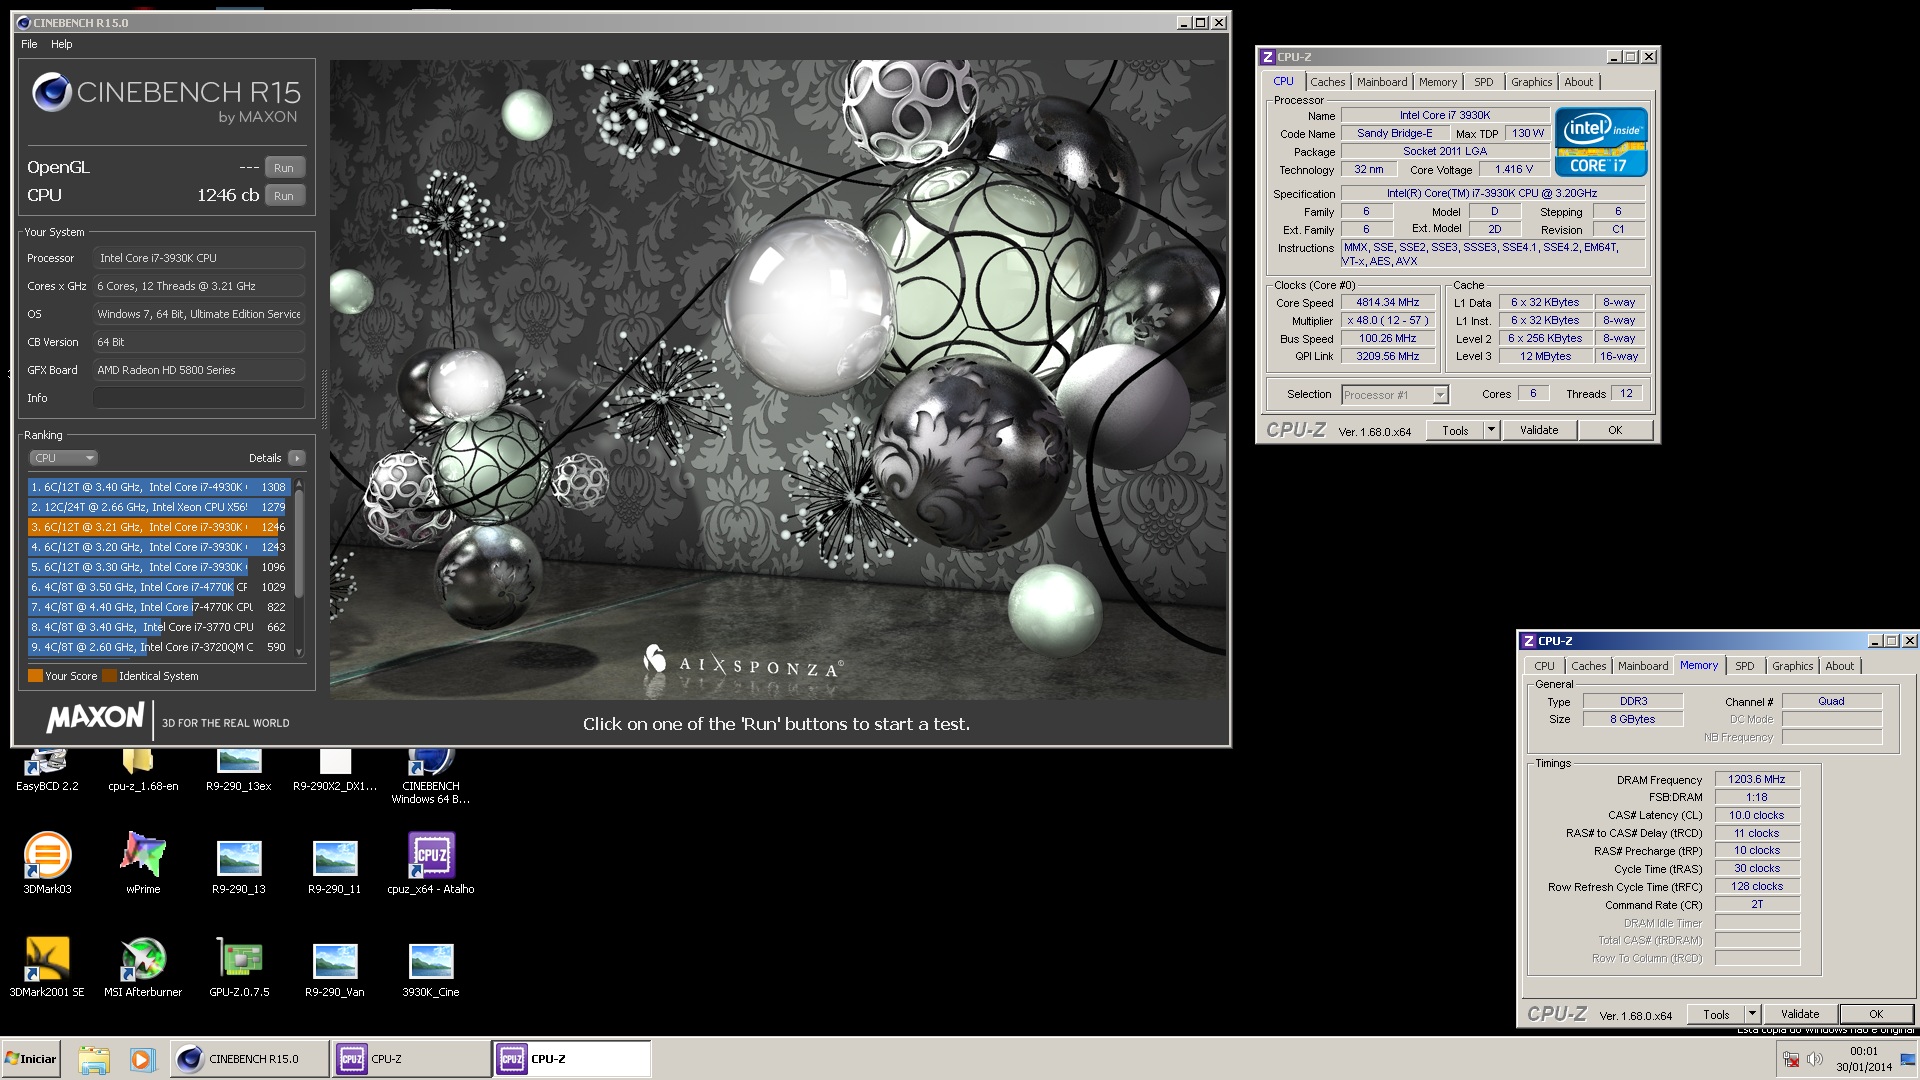Viewport: 1920px width, 1080px height.
Task: Select the orange ranking entry scoring 1246
Action: [158, 527]
